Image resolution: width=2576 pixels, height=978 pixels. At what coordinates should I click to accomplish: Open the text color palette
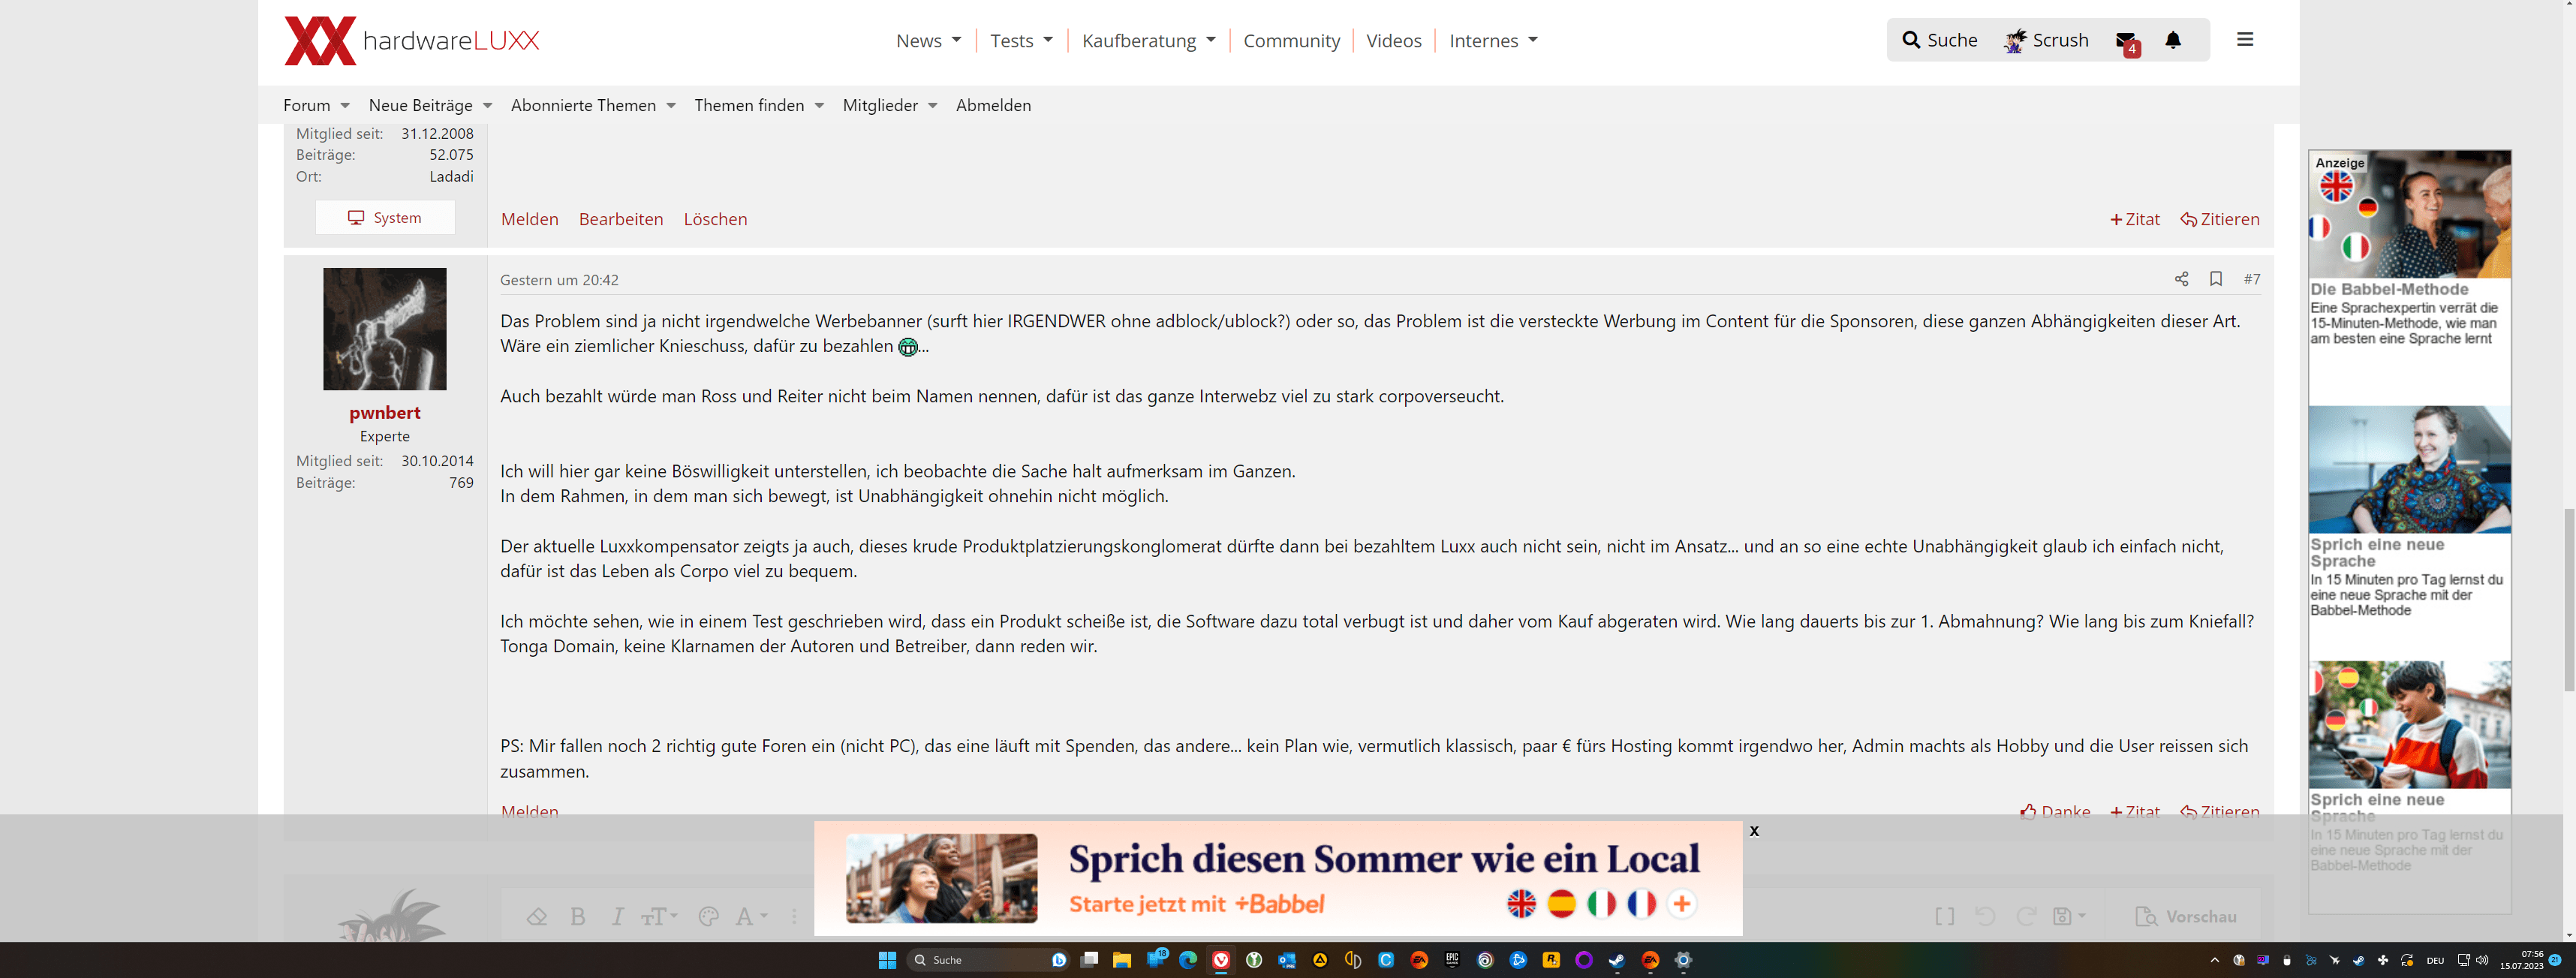pos(709,916)
